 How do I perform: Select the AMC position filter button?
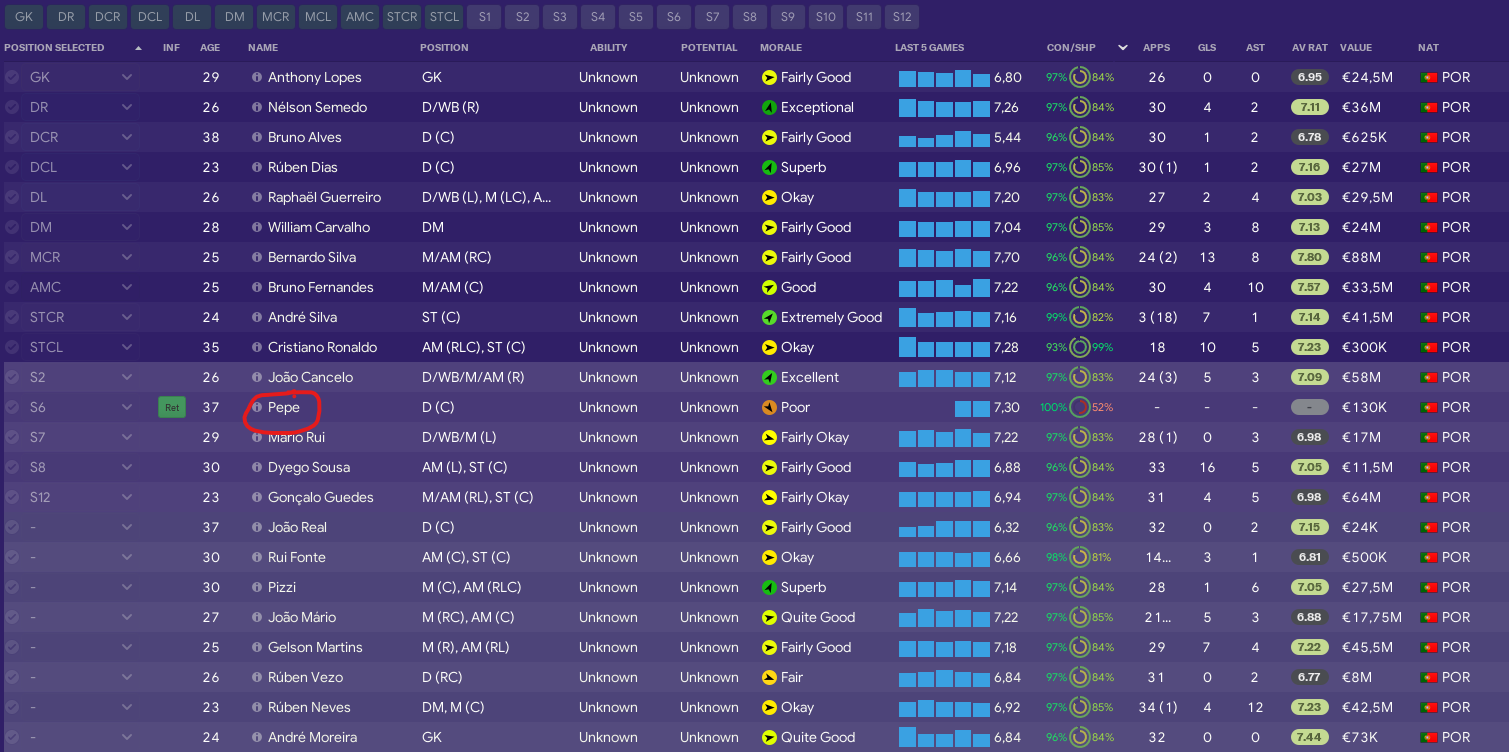[x=359, y=16]
